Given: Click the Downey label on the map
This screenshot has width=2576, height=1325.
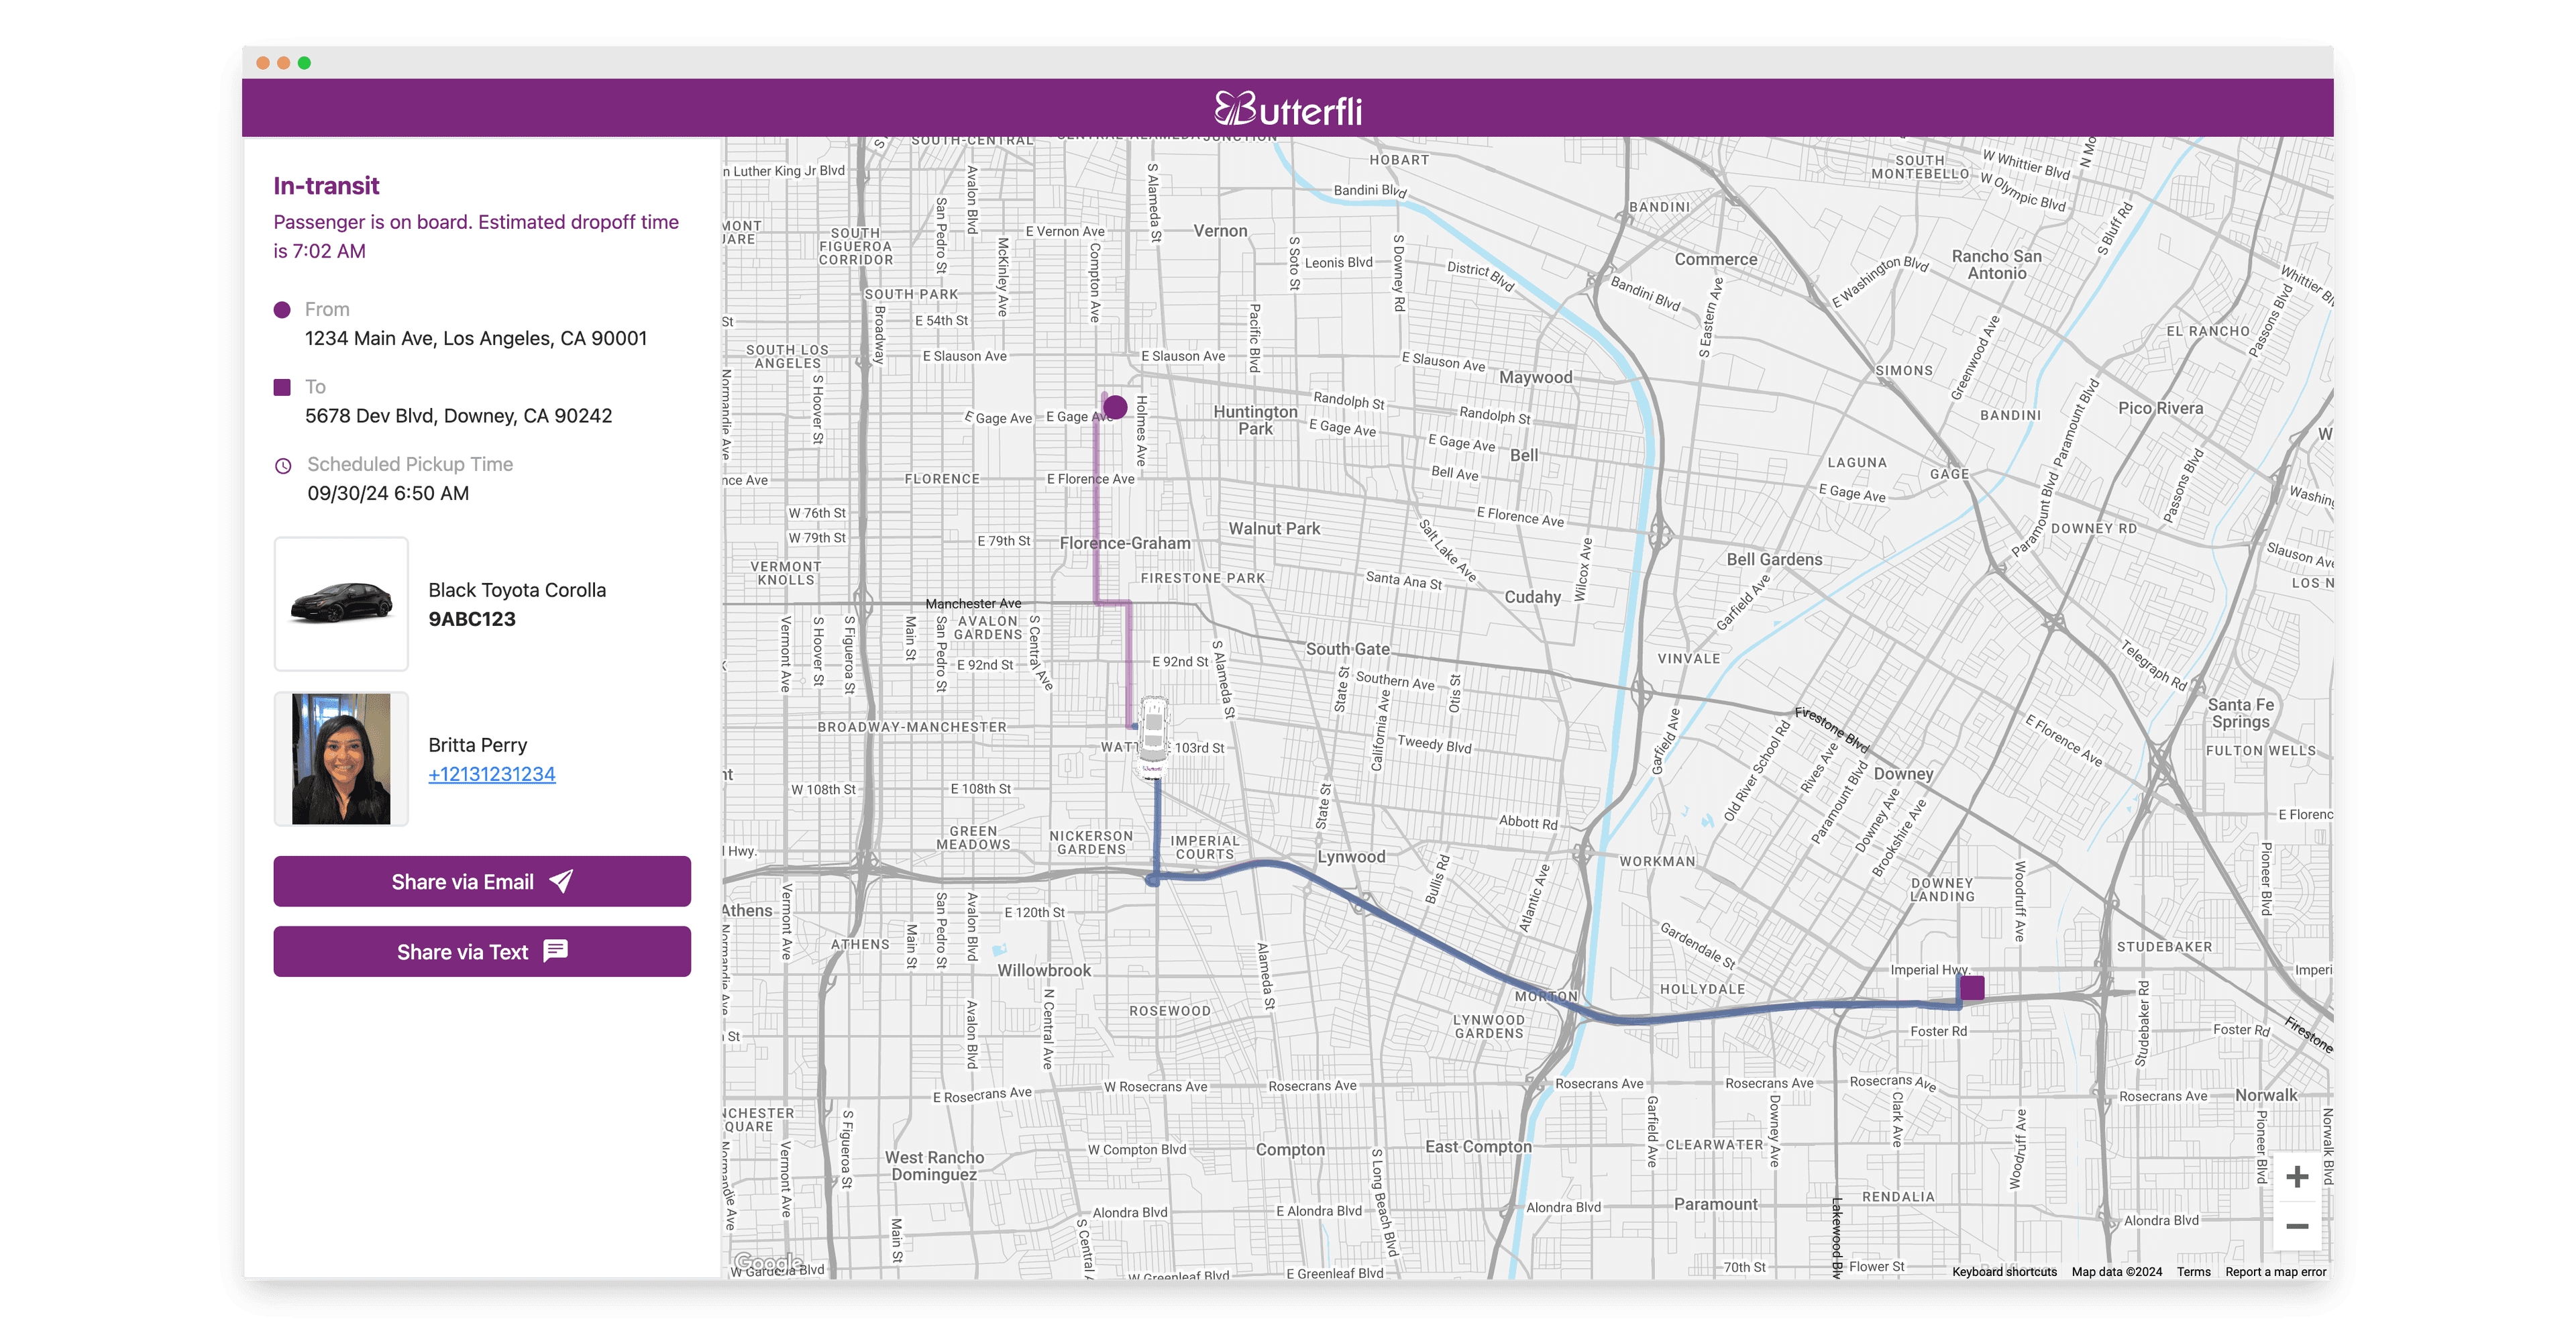Looking at the screenshot, I should (1903, 774).
